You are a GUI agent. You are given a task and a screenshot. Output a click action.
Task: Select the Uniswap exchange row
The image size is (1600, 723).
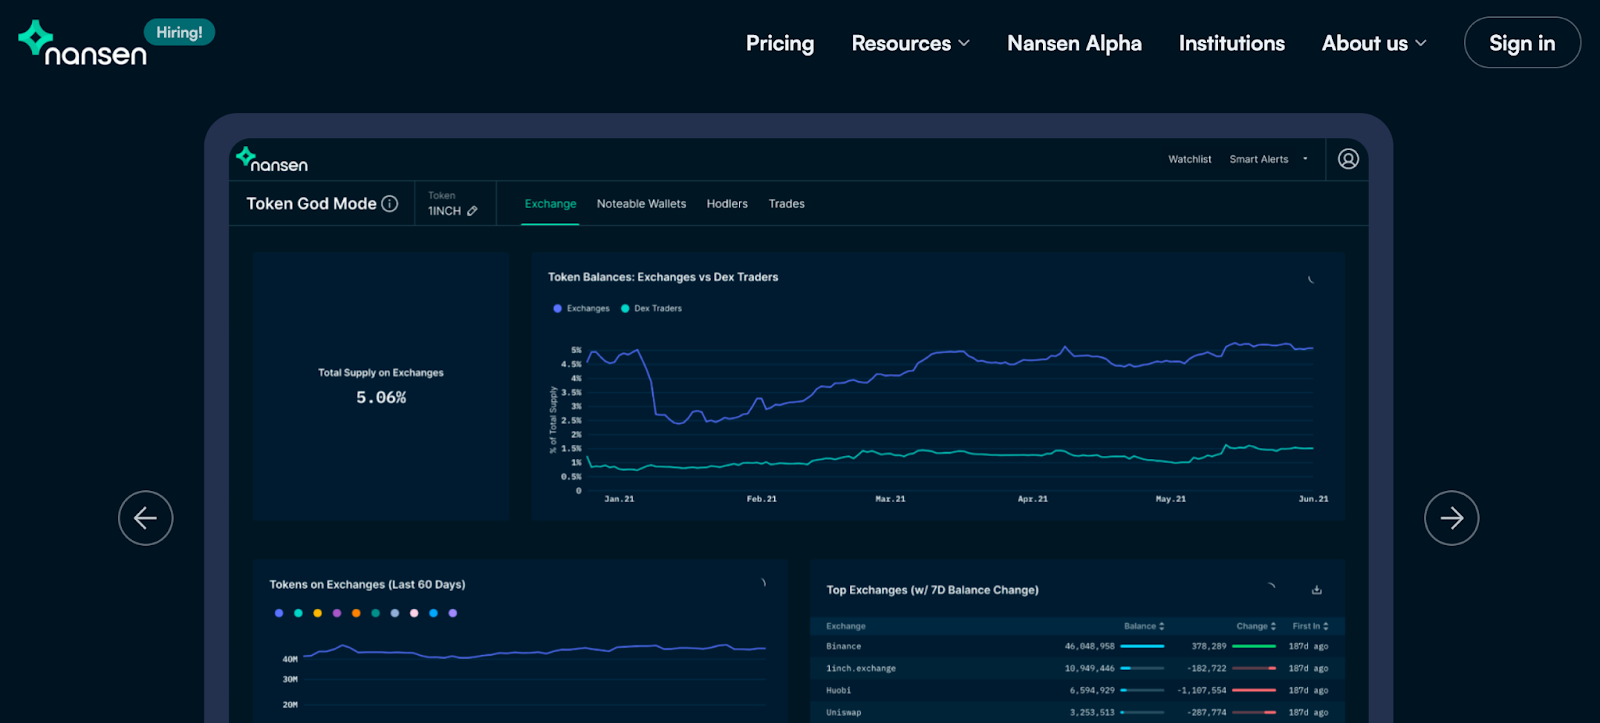pos(1077,712)
